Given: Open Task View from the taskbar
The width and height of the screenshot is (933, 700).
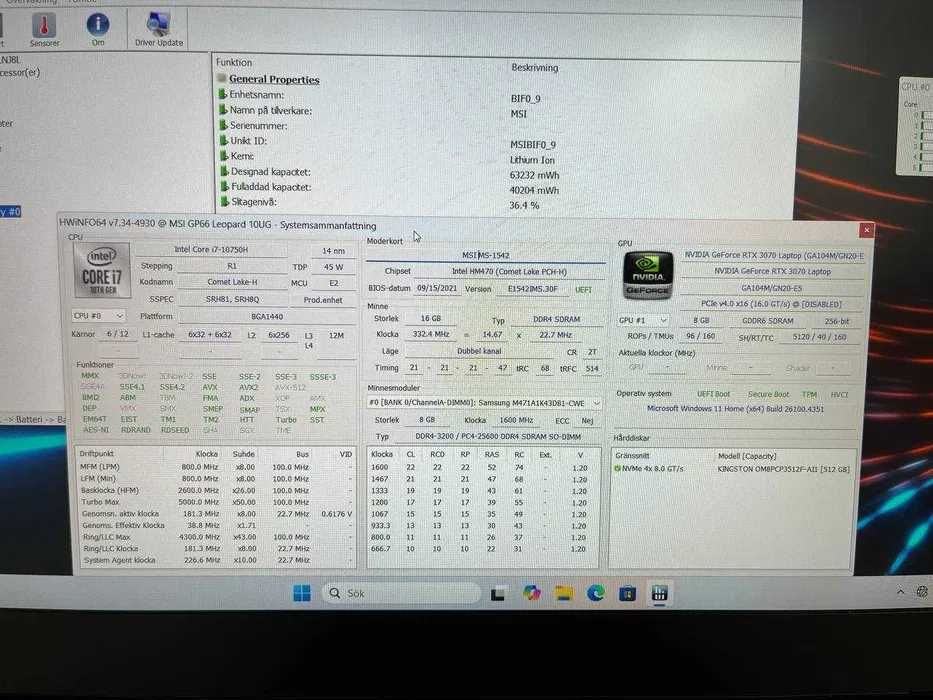Looking at the screenshot, I should pos(497,593).
